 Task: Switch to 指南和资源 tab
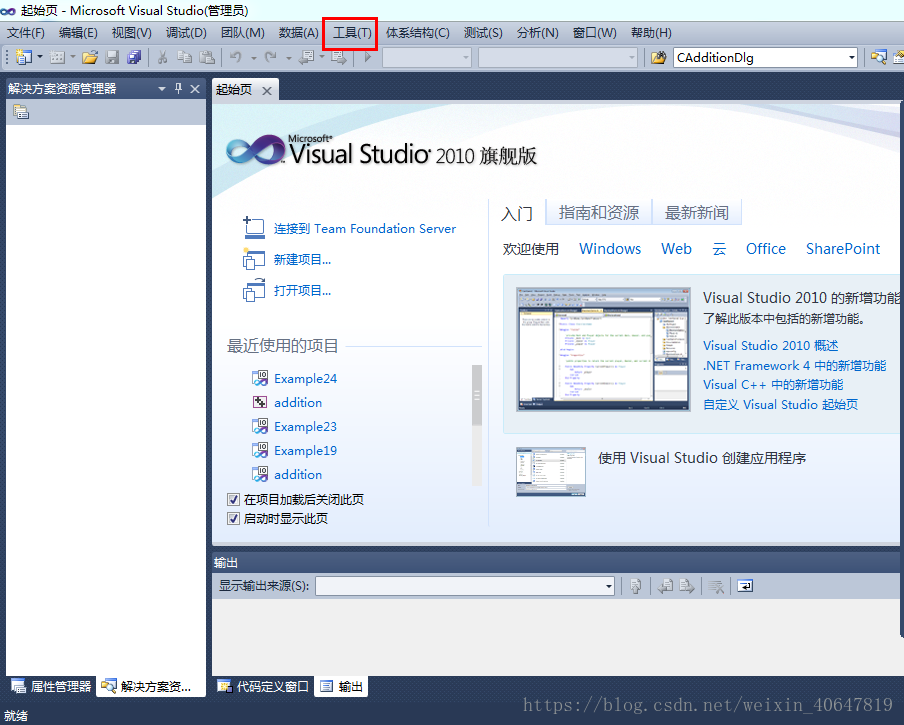[x=598, y=213]
